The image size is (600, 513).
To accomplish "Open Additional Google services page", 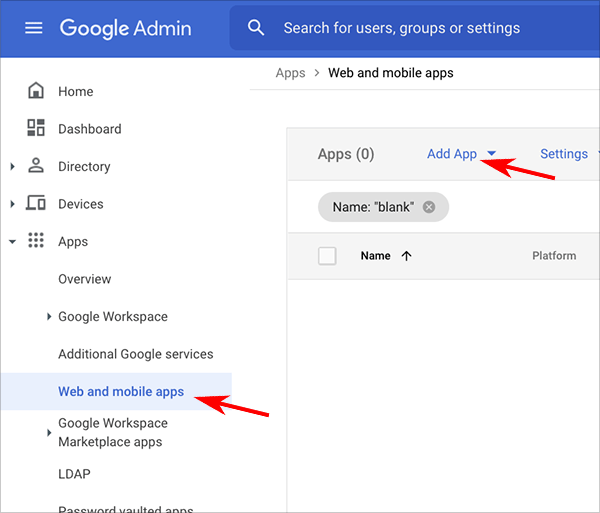I will [x=135, y=354].
